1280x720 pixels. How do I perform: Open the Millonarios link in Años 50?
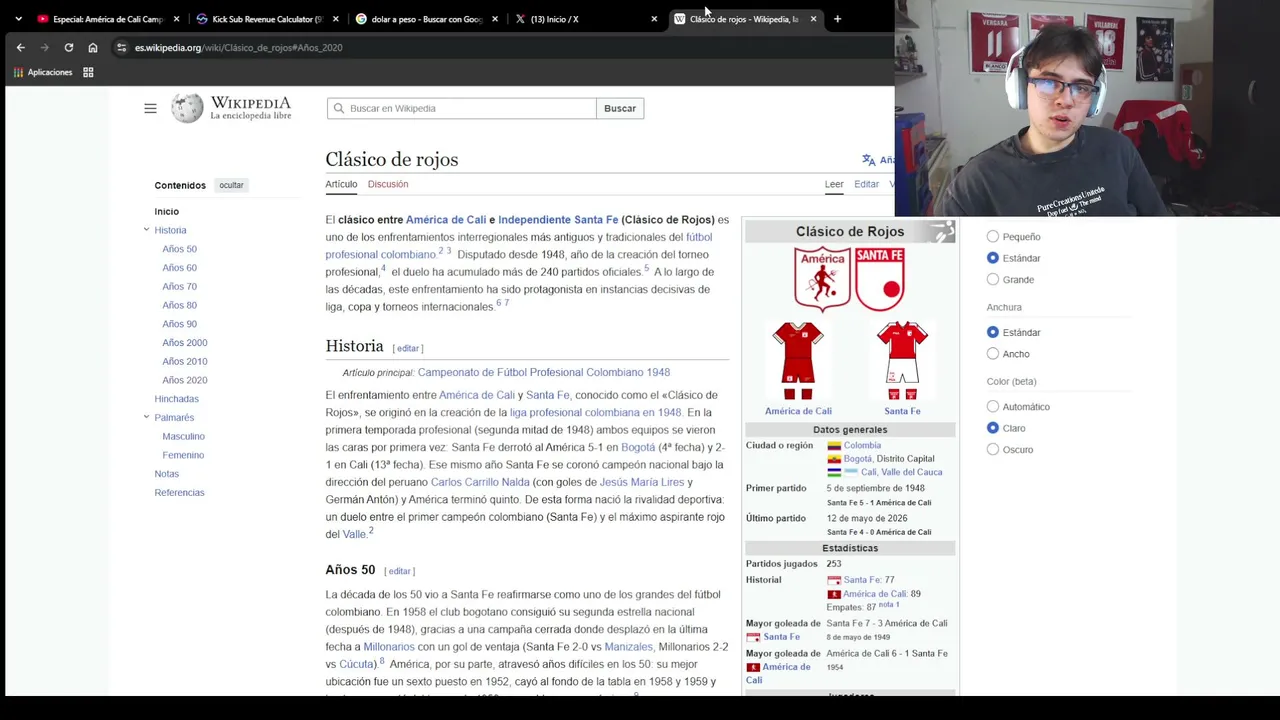click(x=389, y=647)
